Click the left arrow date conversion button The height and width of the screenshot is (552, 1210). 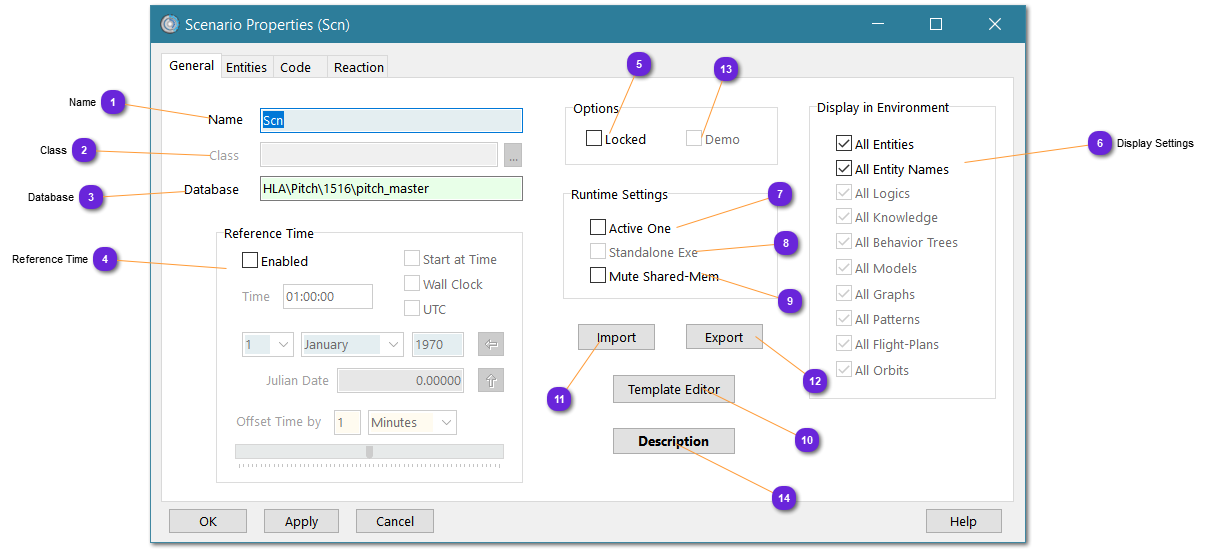coord(490,344)
